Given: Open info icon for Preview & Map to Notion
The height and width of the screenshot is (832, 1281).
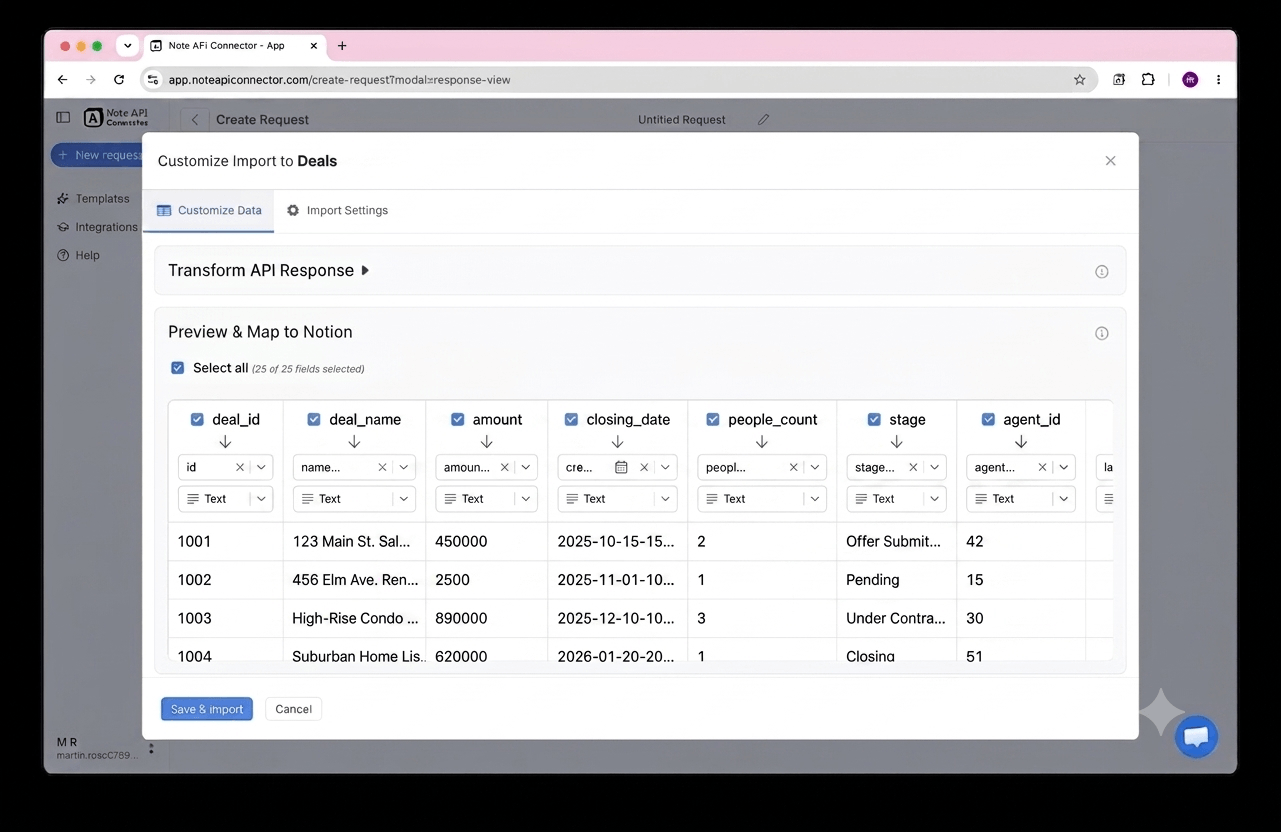Looking at the screenshot, I should [x=1102, y=333].
